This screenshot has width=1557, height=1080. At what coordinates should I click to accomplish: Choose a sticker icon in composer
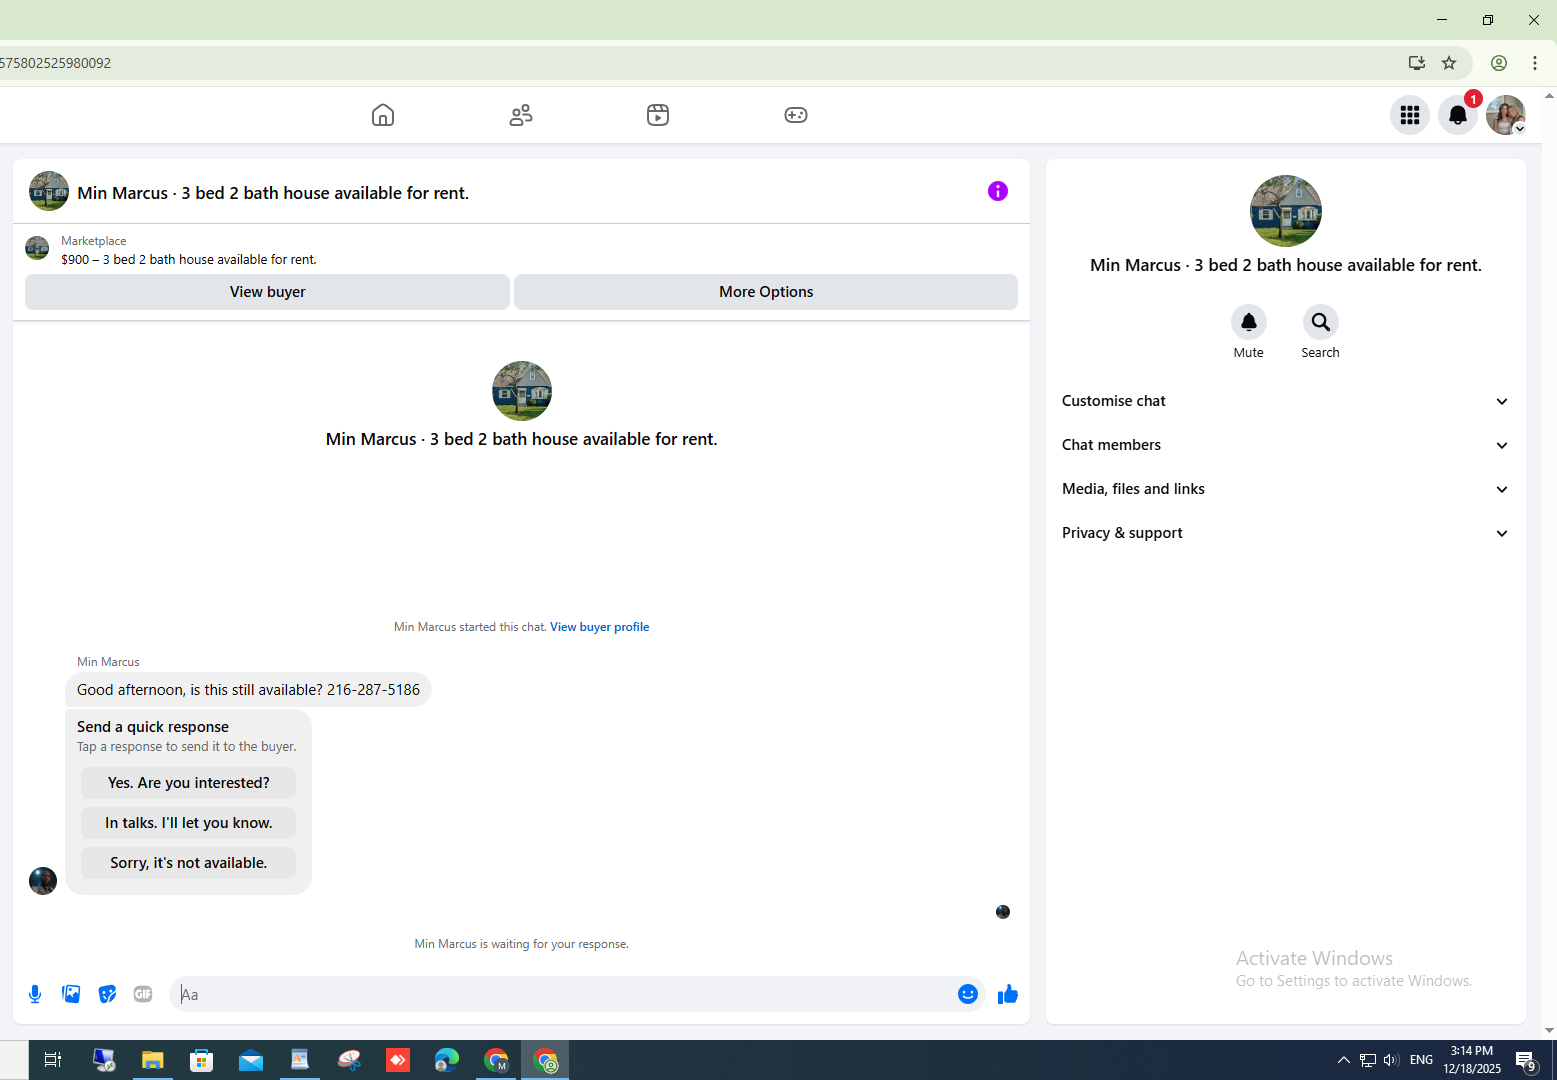tap(107, 994)
